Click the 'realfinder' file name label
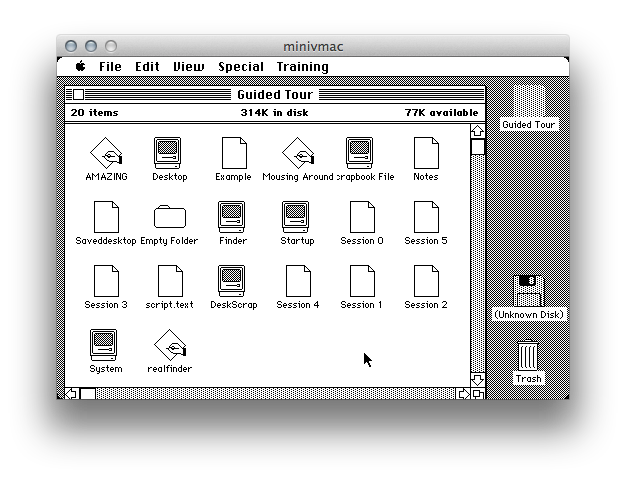Screen dimensions: 626x478 coord(170,369)
